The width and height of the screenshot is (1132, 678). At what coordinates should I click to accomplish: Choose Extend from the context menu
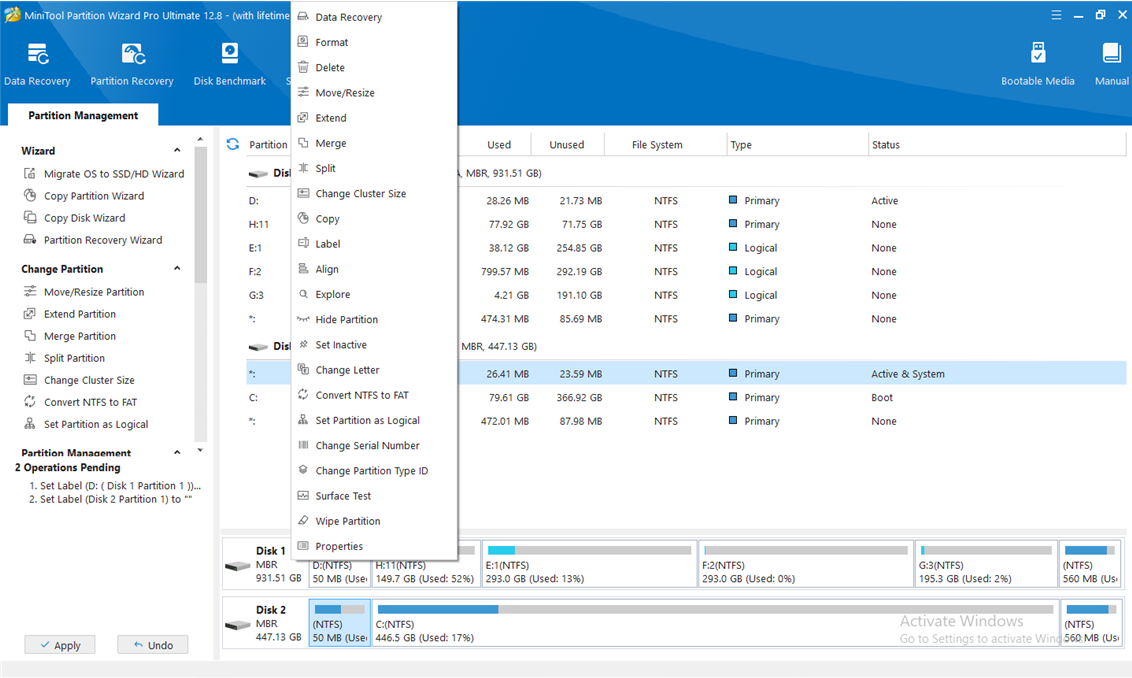point(374,118)
